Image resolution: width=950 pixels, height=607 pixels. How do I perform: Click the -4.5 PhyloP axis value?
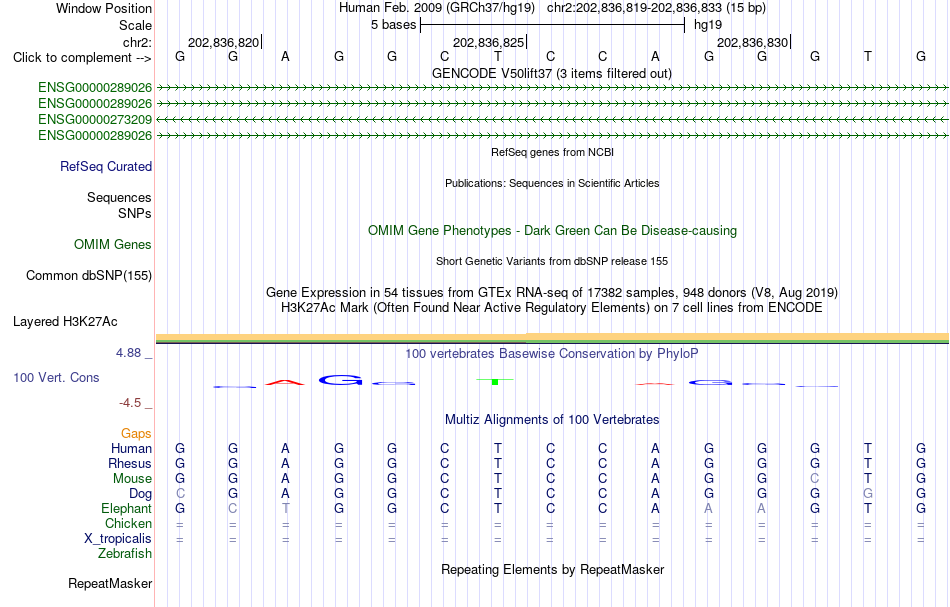click(x=130, y=403)
